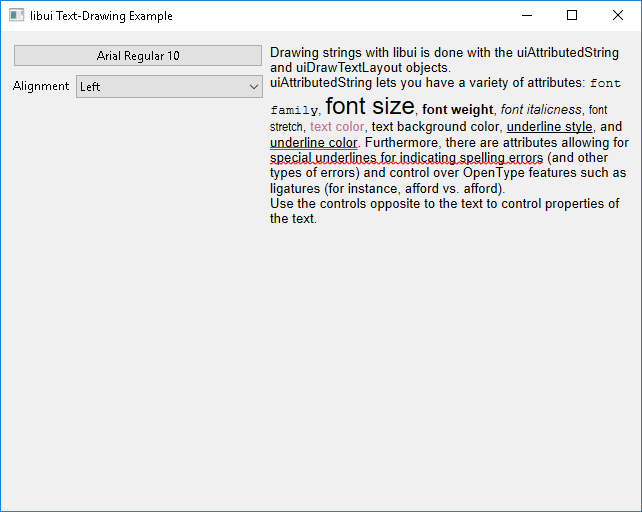Click the bold 'font weight' text
Image resolution: width=642 pixels, height=512 pixels.
(457, 110)
